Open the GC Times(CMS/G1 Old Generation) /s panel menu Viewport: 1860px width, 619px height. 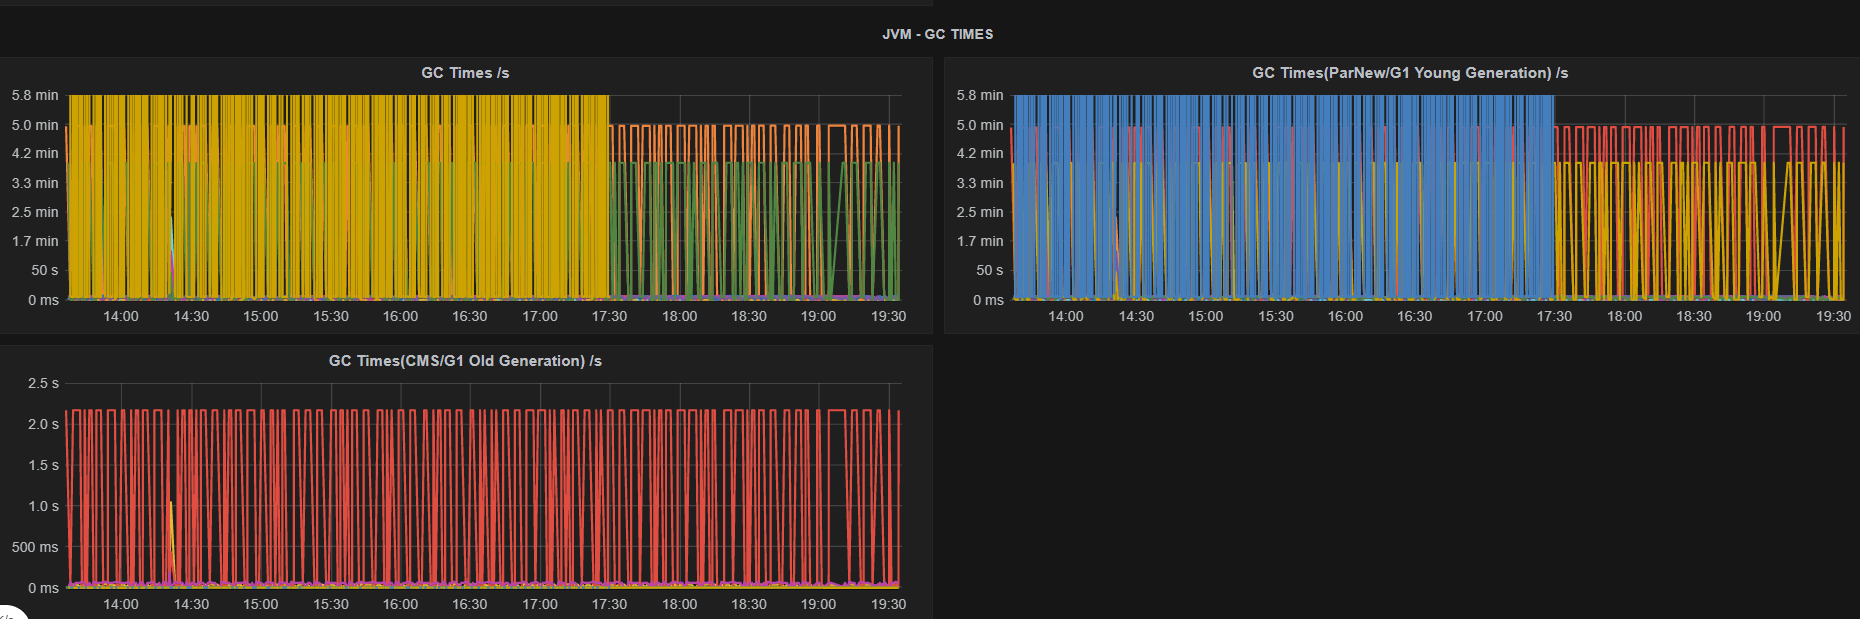coord(465,361)
